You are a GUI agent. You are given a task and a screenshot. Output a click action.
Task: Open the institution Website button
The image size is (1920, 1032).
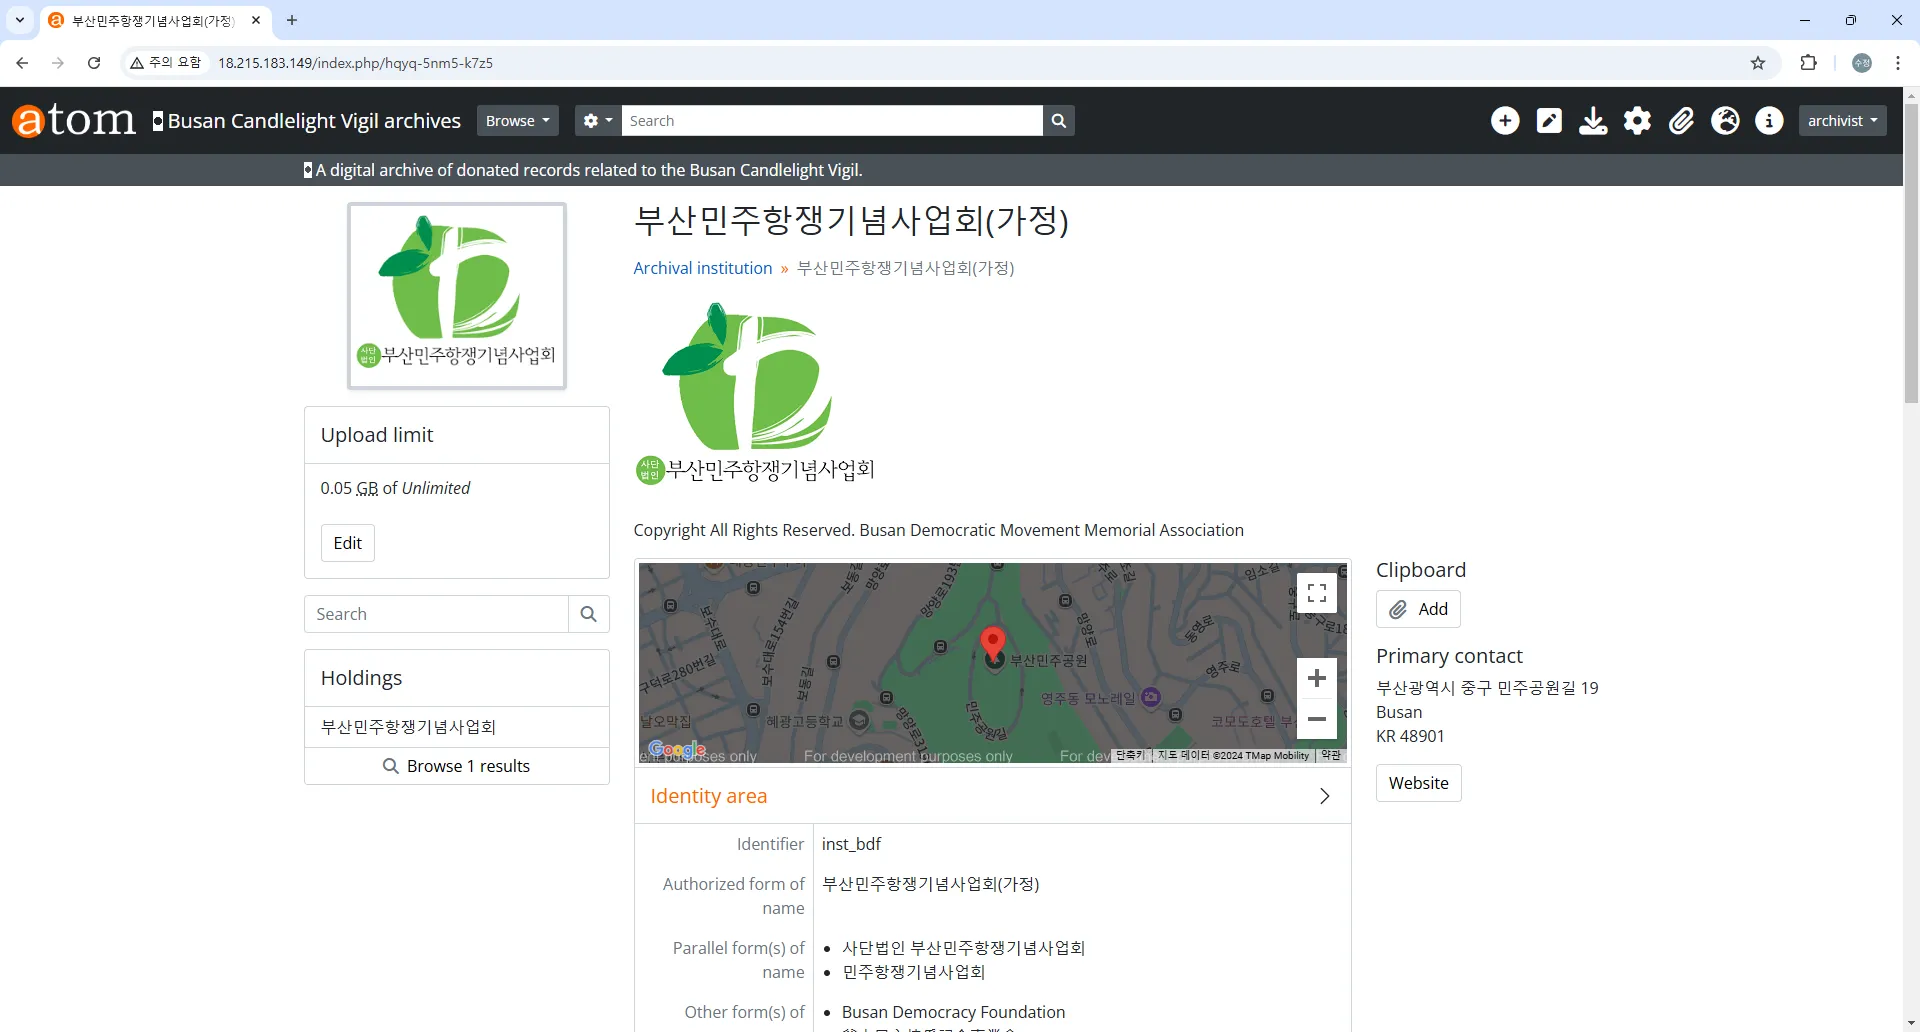point(1418,783)
